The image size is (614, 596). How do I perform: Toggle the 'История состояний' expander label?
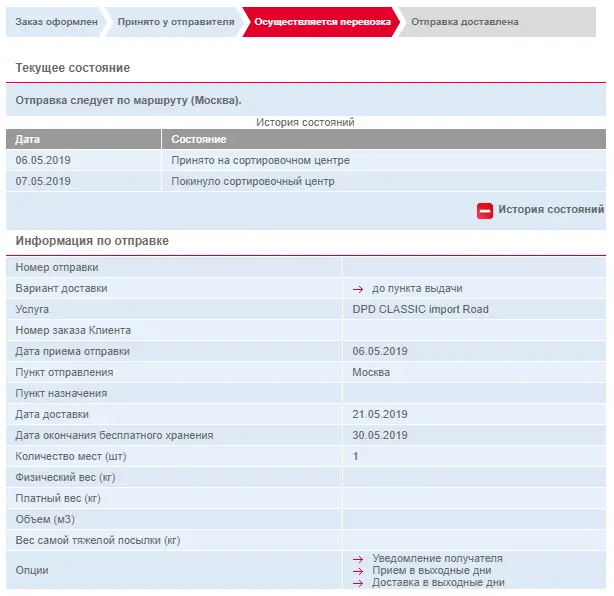click(551, 210)
